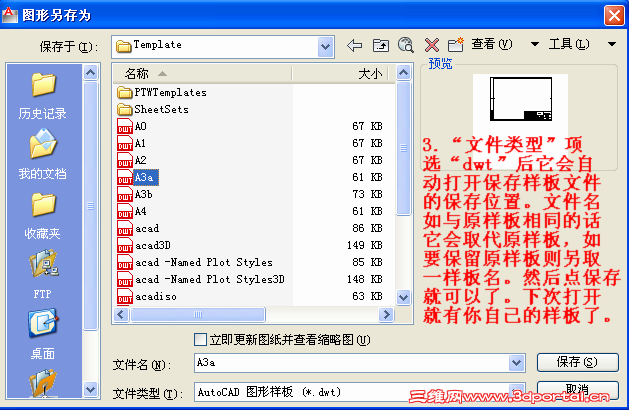The height and width of the screenshot is (410, 629).
Task: Close the 图形另存为 dialog
Action: point(614,16)
